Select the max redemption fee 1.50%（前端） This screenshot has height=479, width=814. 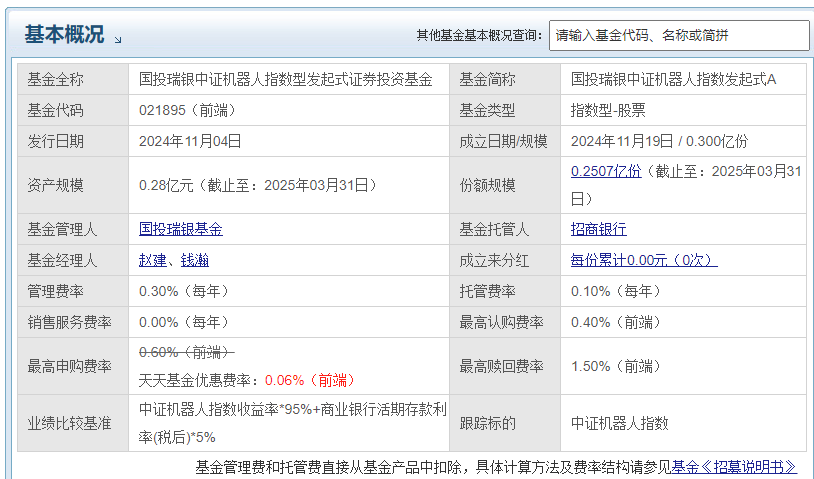coord(616,366)
